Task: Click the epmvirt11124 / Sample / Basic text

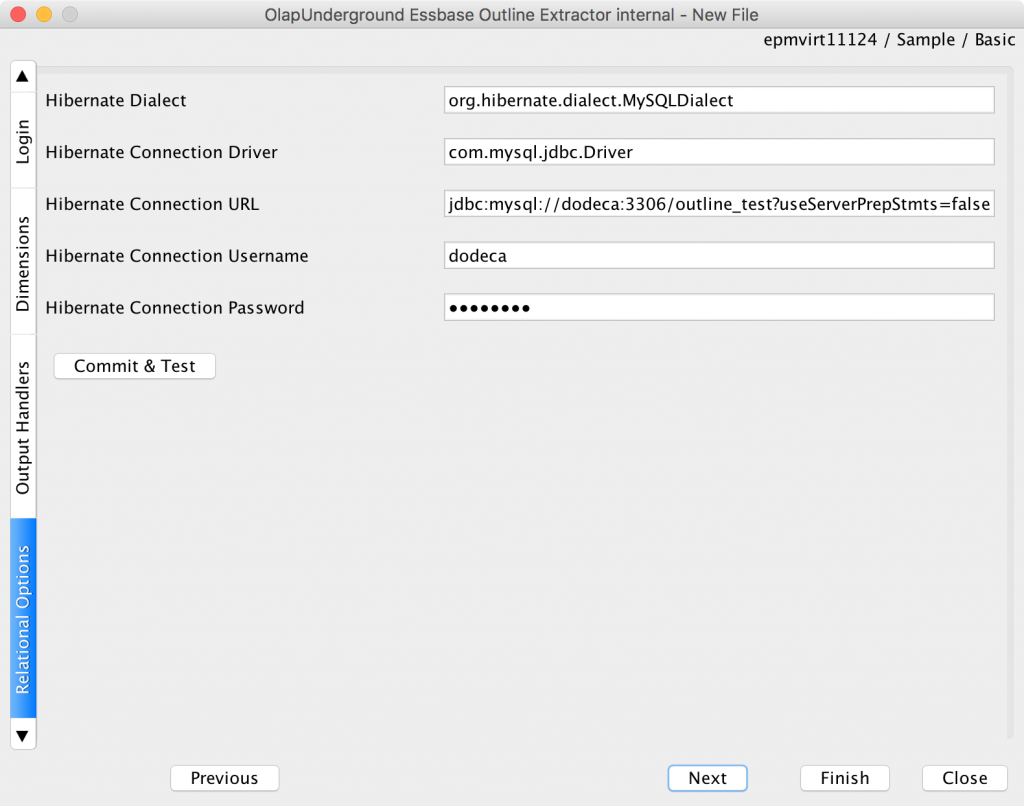Action: [x=889, y=40]
